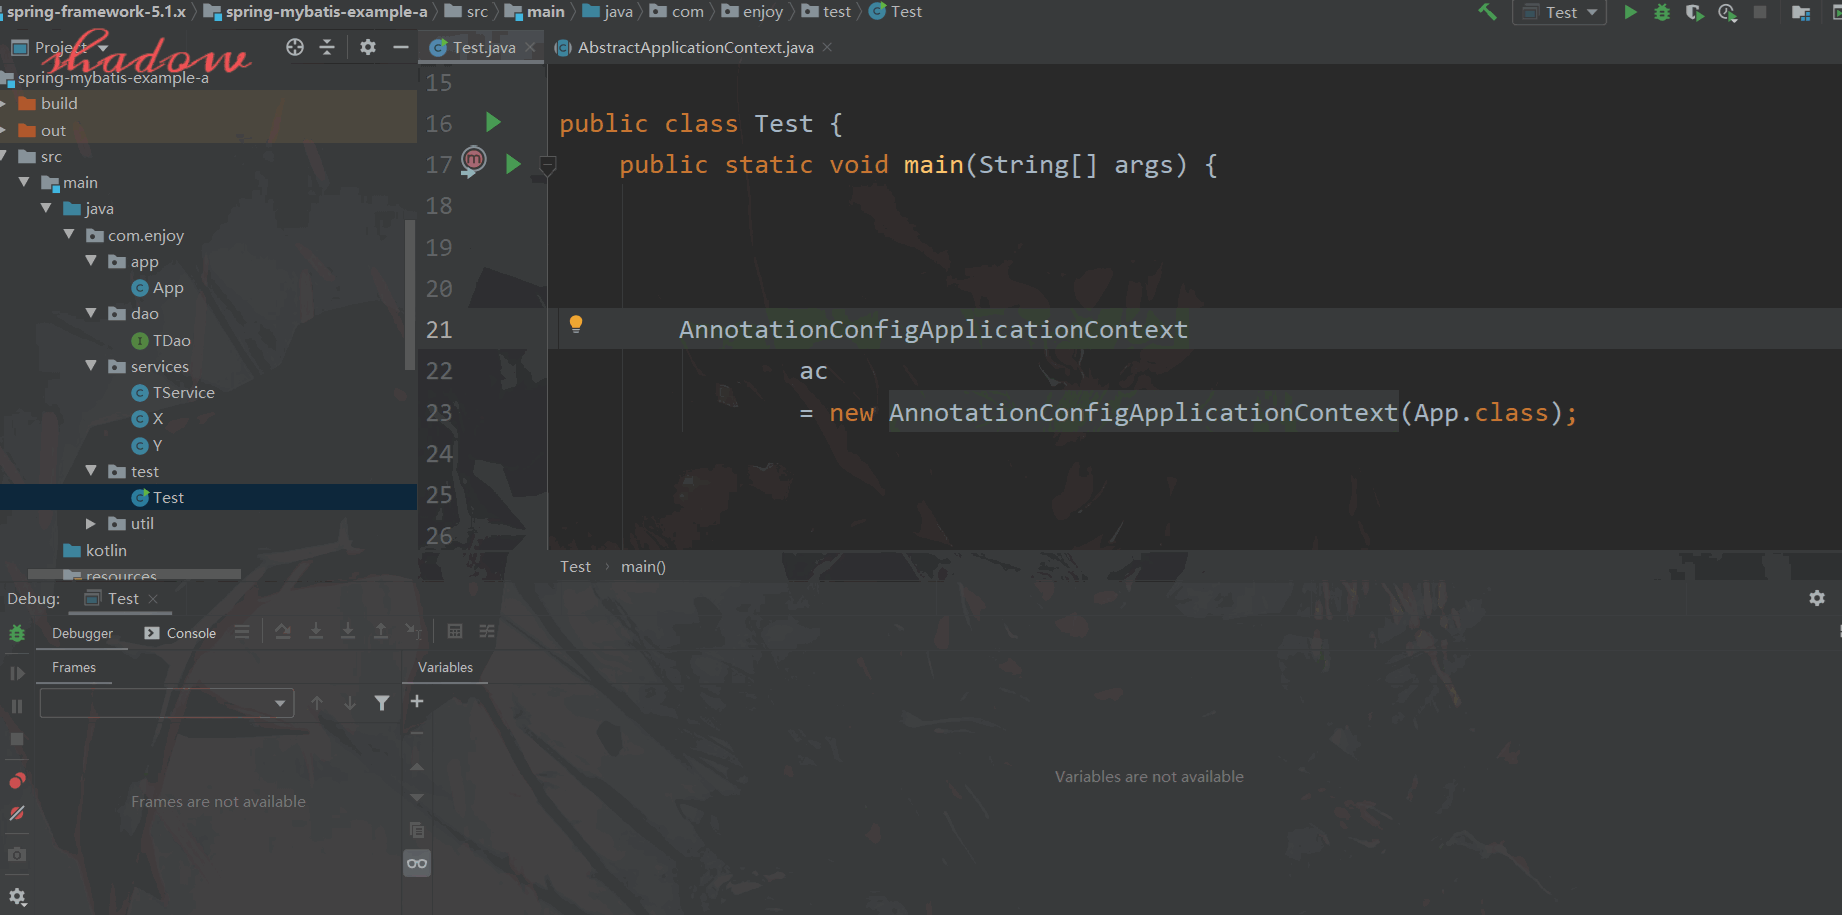The width and height of the screenshot is (1842, 915).
Task: Show intention actions via the light bulb
Action: click(576, 324)
